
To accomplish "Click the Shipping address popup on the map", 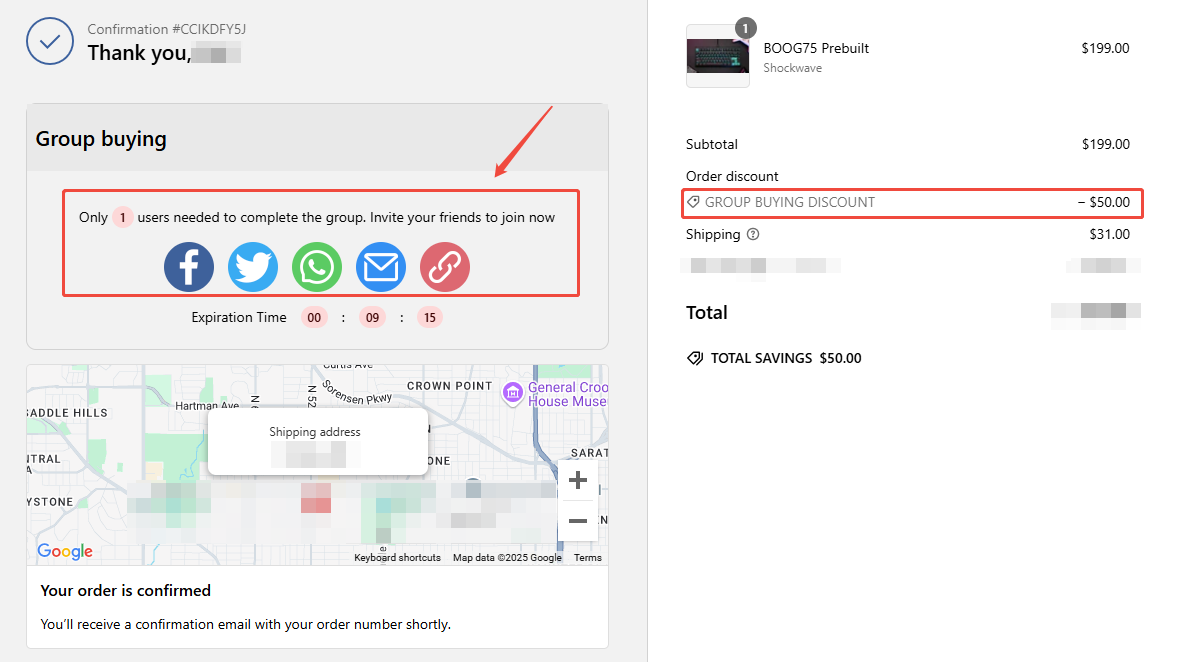I will (315, 441).
